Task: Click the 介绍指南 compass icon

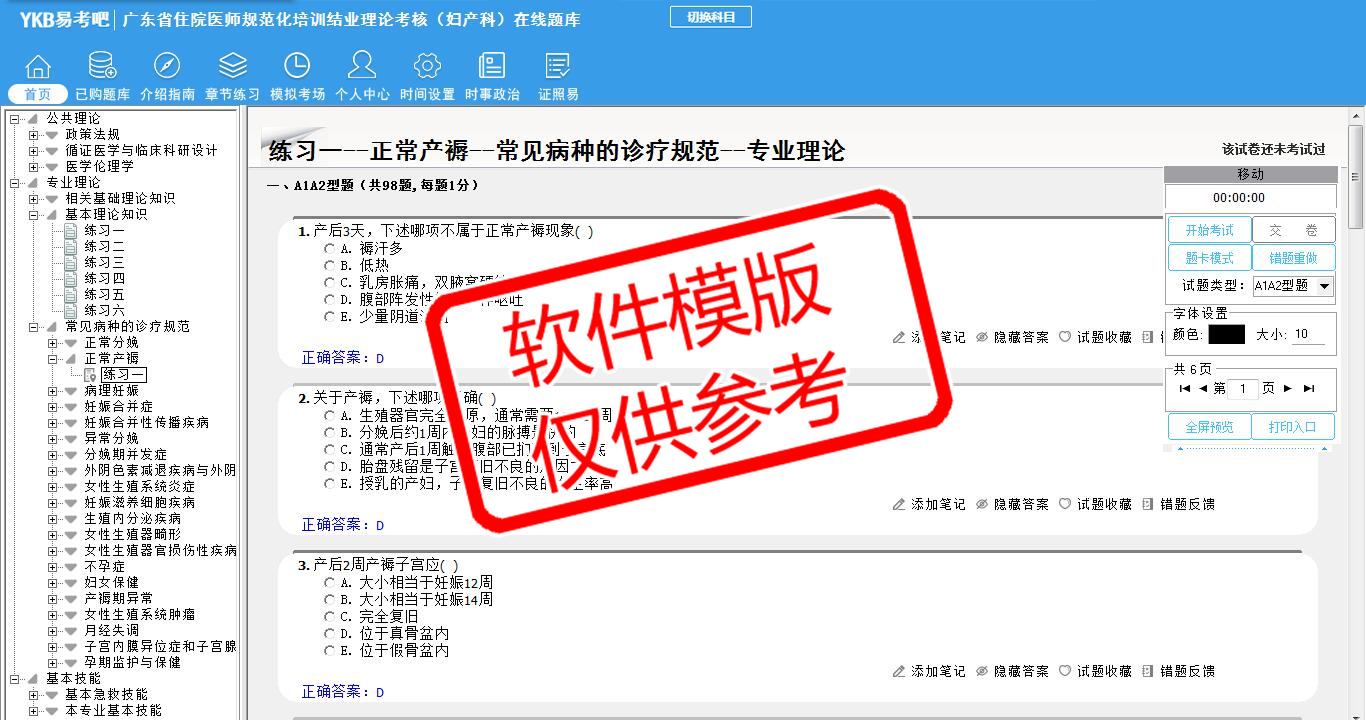Action: pyautogui.click(x=167, y=67)
